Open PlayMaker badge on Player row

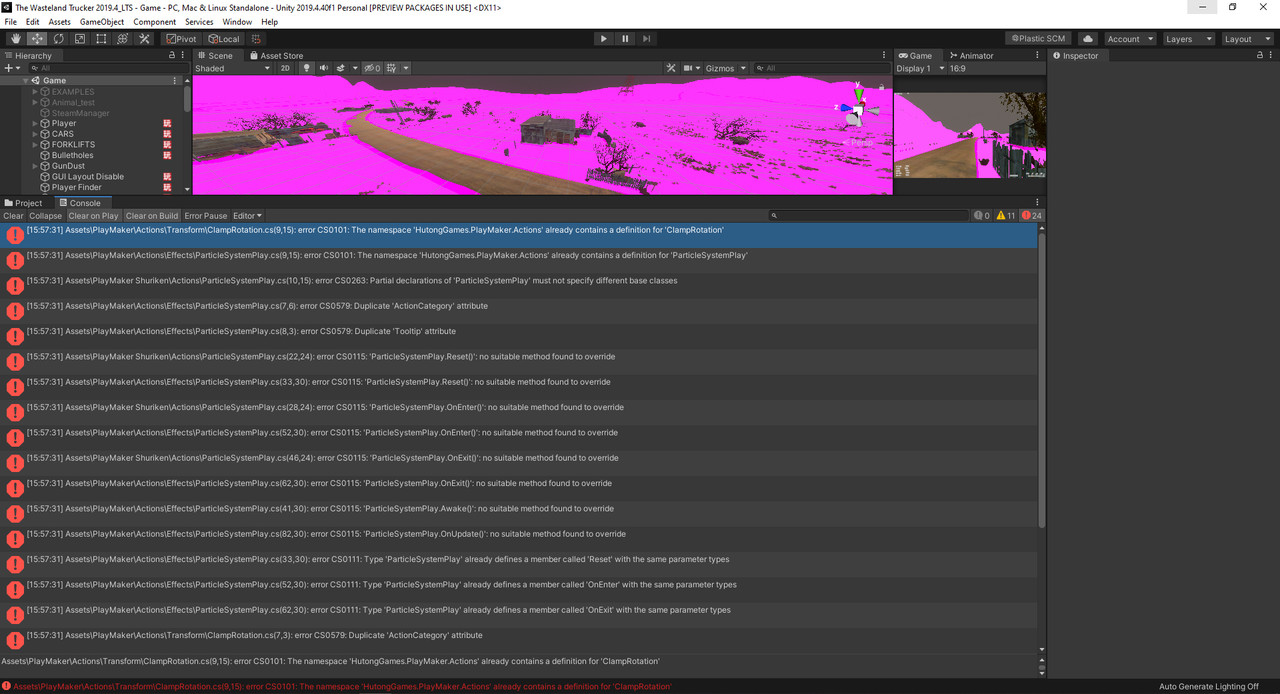tap(167, 124)
